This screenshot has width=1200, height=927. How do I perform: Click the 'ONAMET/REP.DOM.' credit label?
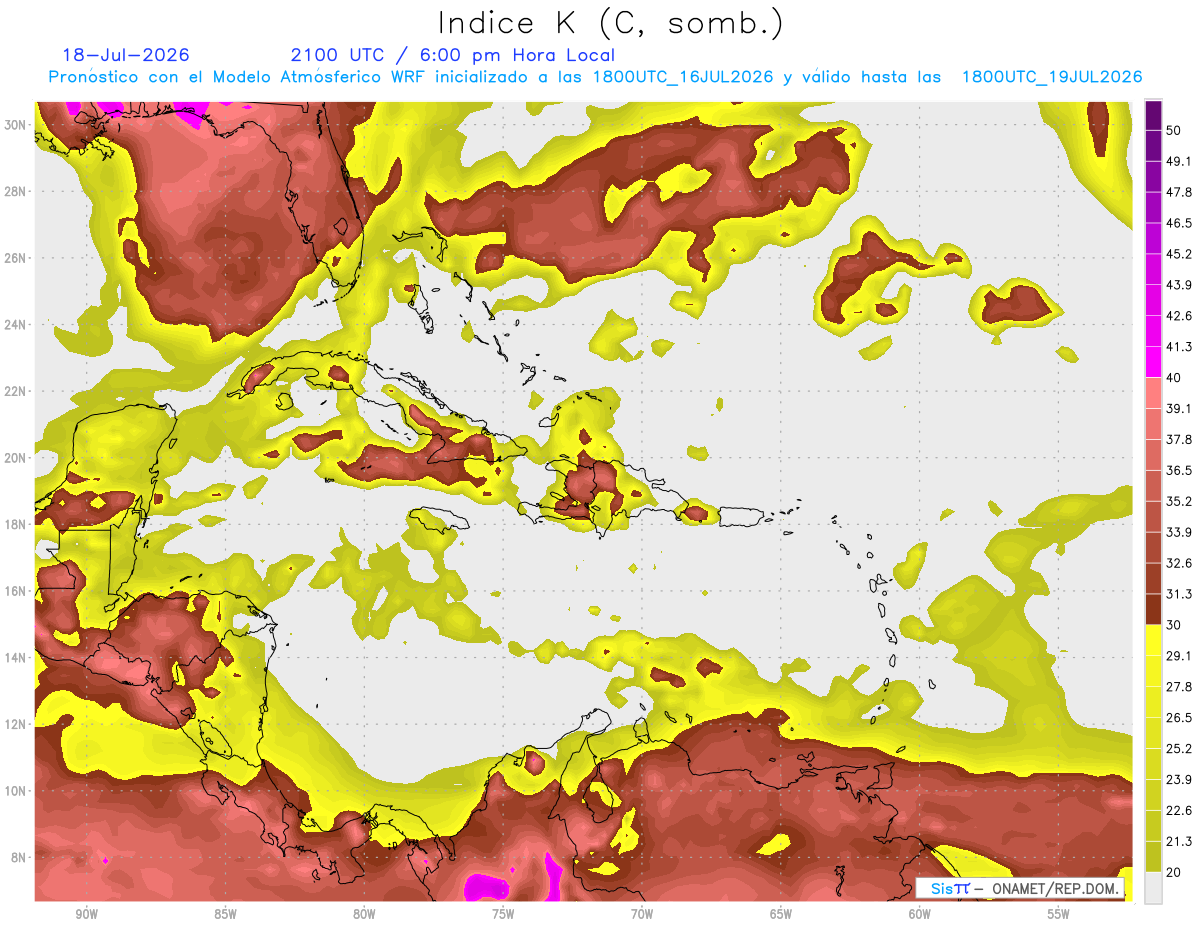click(1055, 888)
